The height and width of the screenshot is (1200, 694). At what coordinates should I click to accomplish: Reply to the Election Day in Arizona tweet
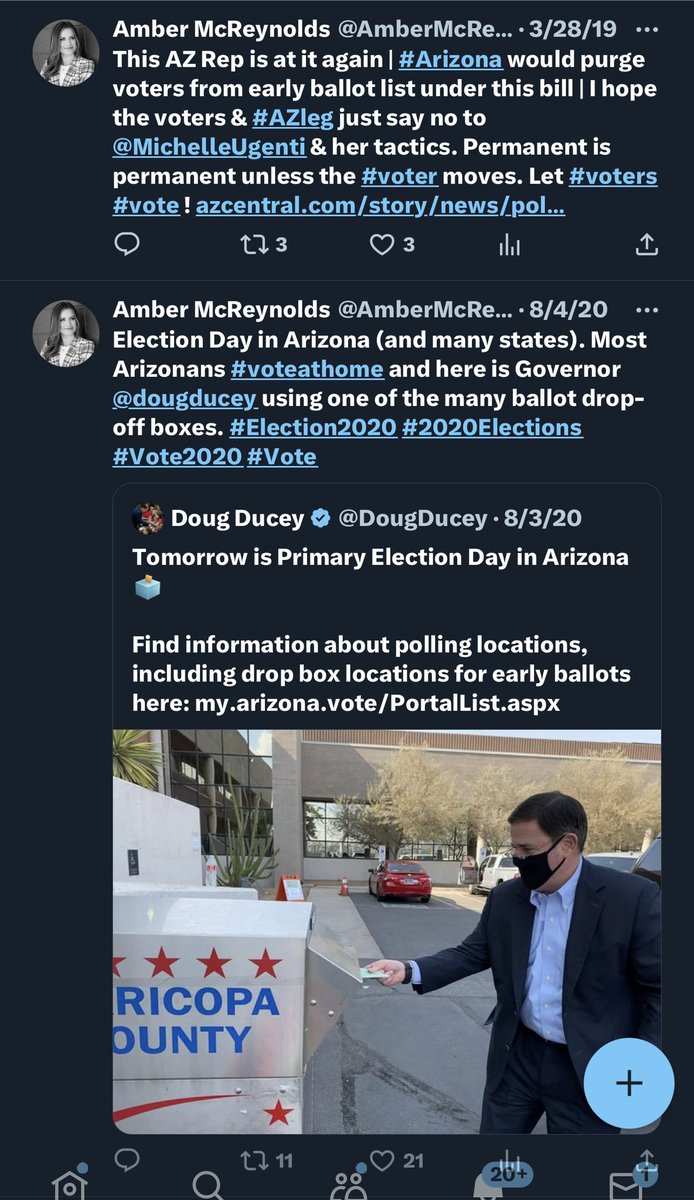tap(126, 1160)
